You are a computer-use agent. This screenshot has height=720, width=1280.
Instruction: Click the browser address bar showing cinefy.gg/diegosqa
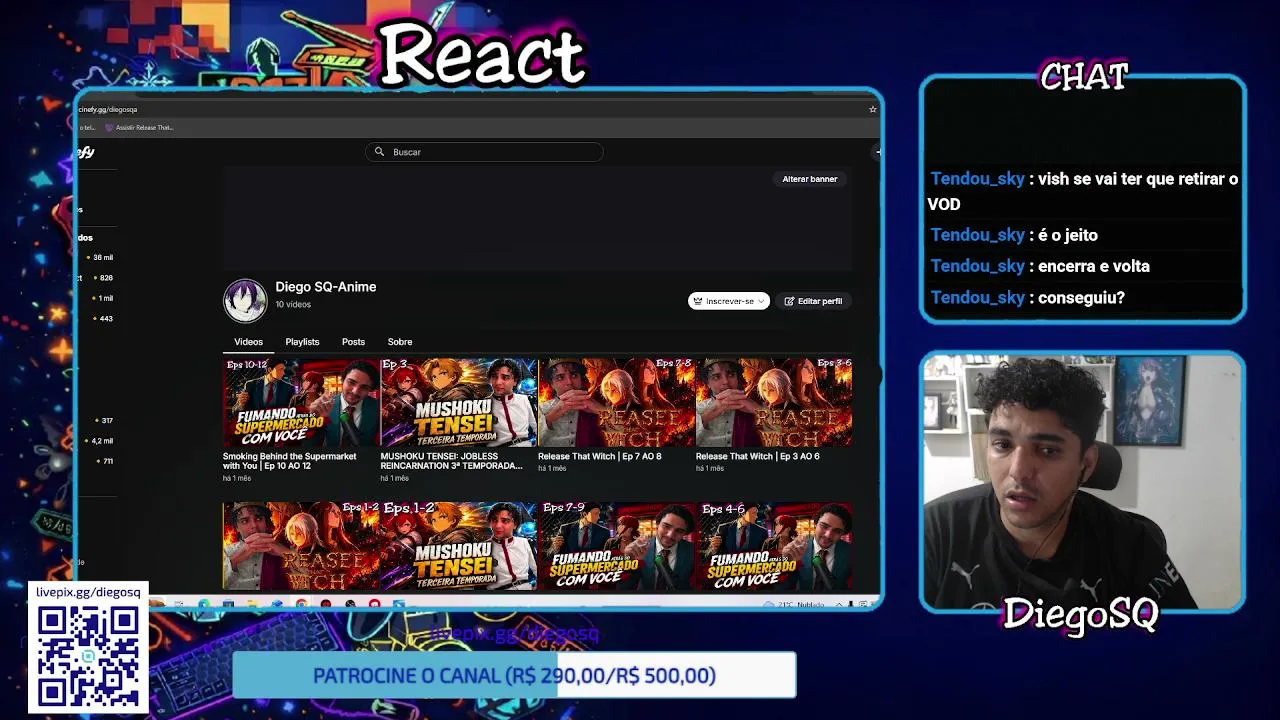[x=108, y=109]
